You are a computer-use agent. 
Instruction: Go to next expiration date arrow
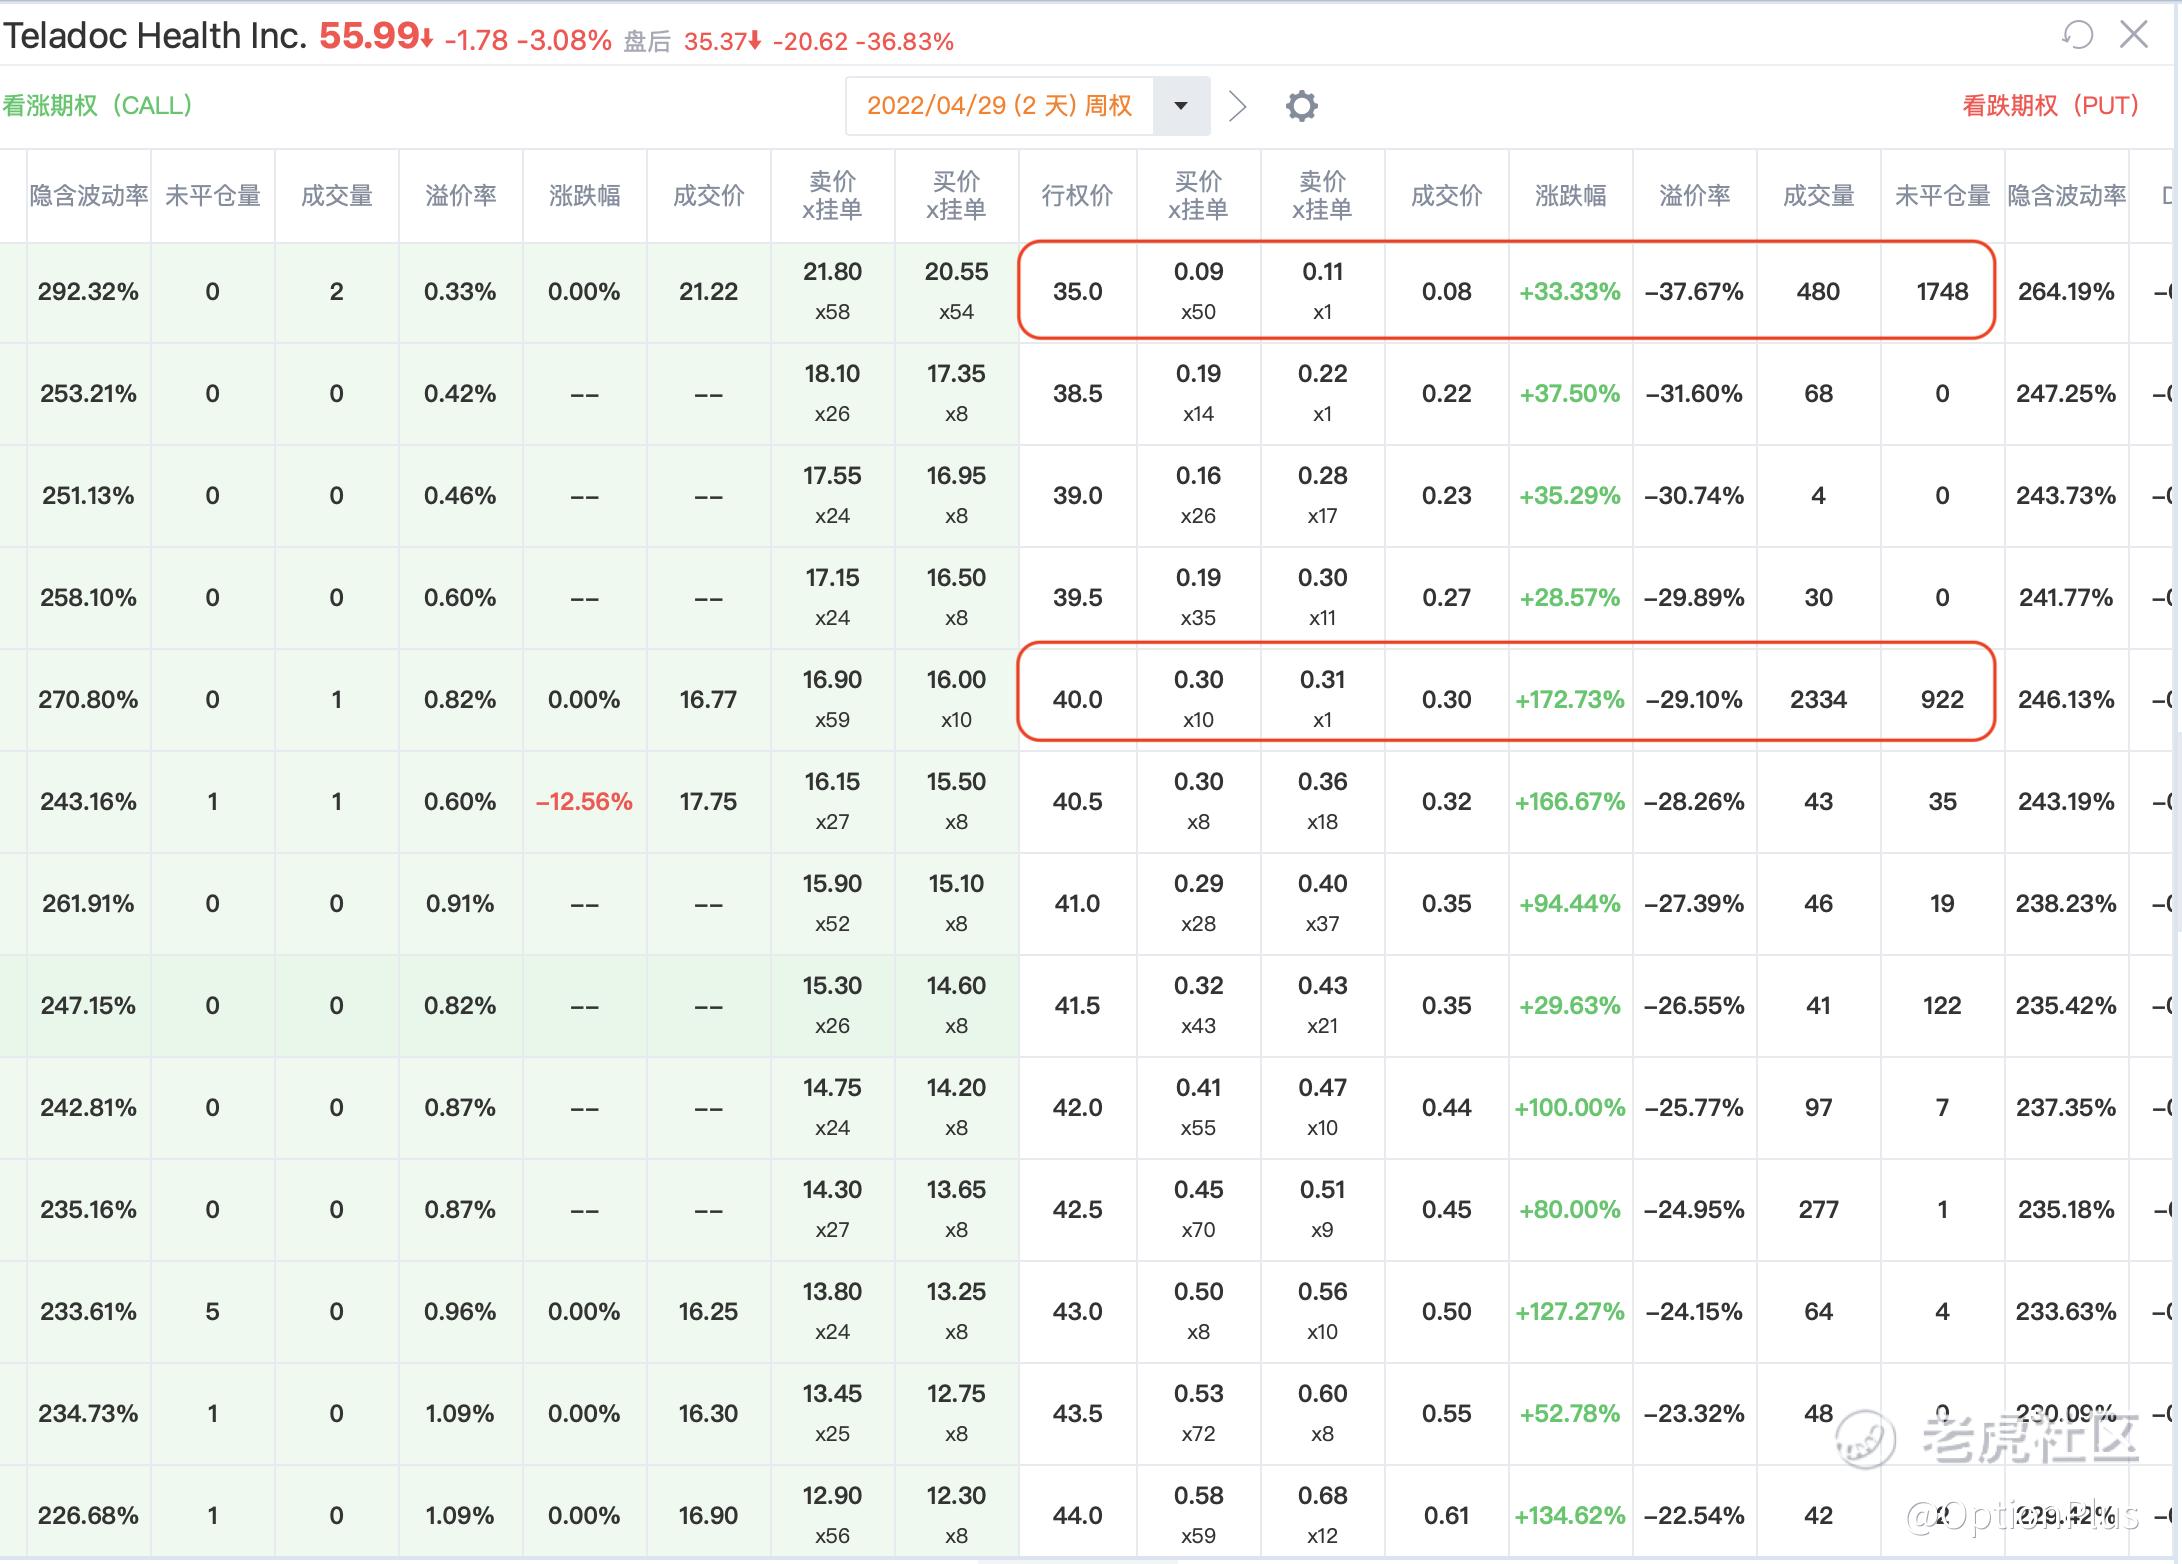(1238, 106)
